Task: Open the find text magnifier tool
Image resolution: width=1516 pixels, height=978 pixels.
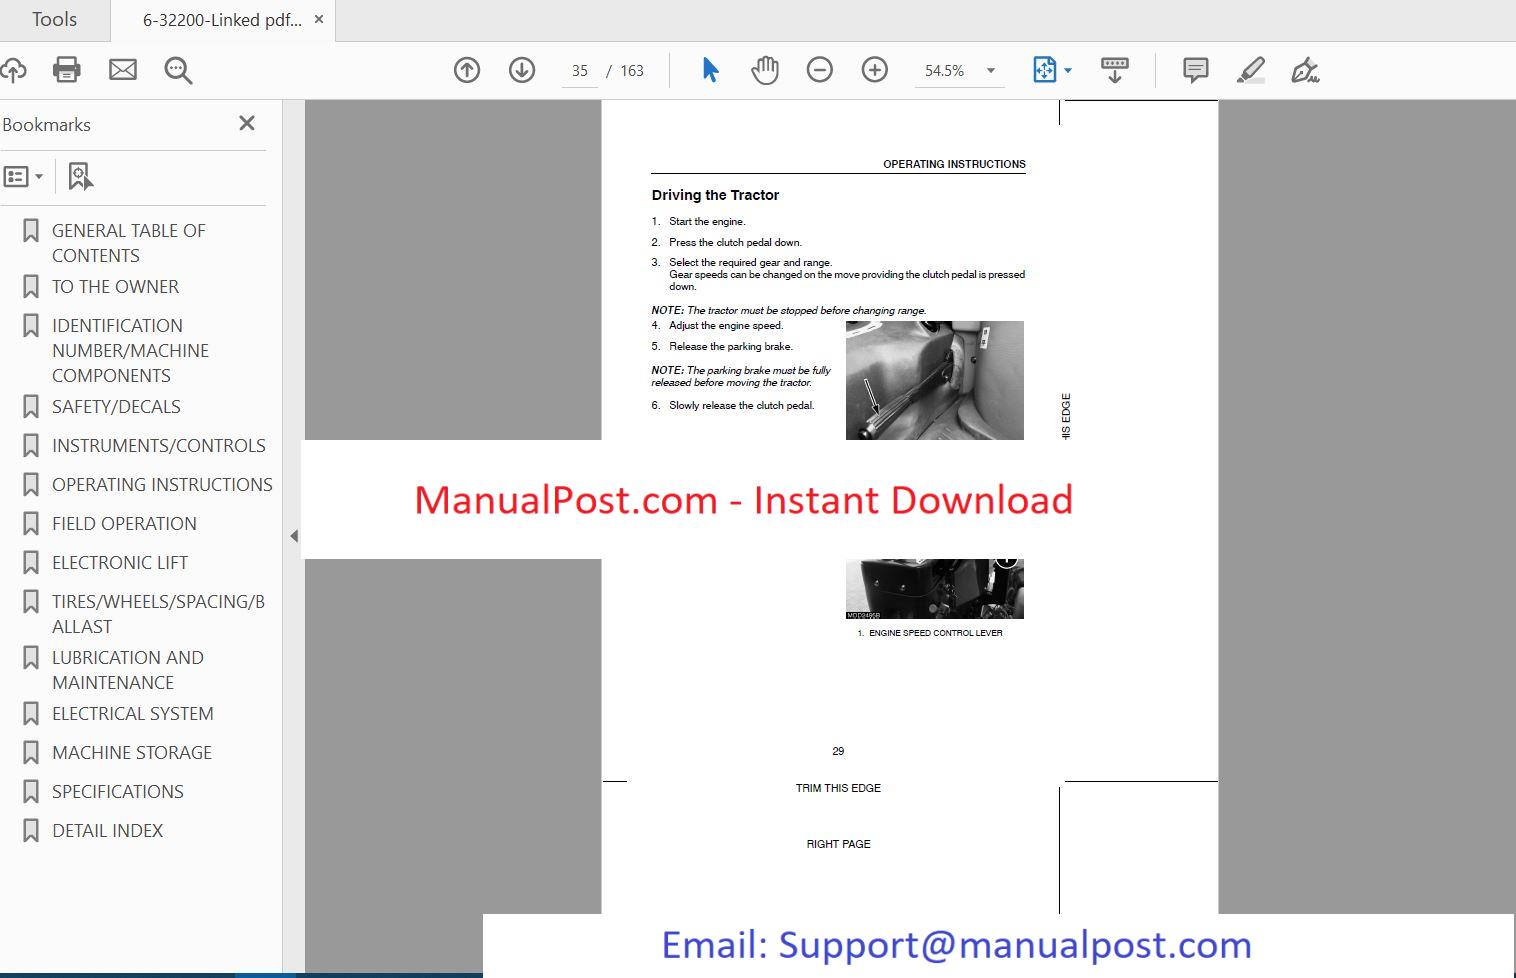Action: coord(178,70)
